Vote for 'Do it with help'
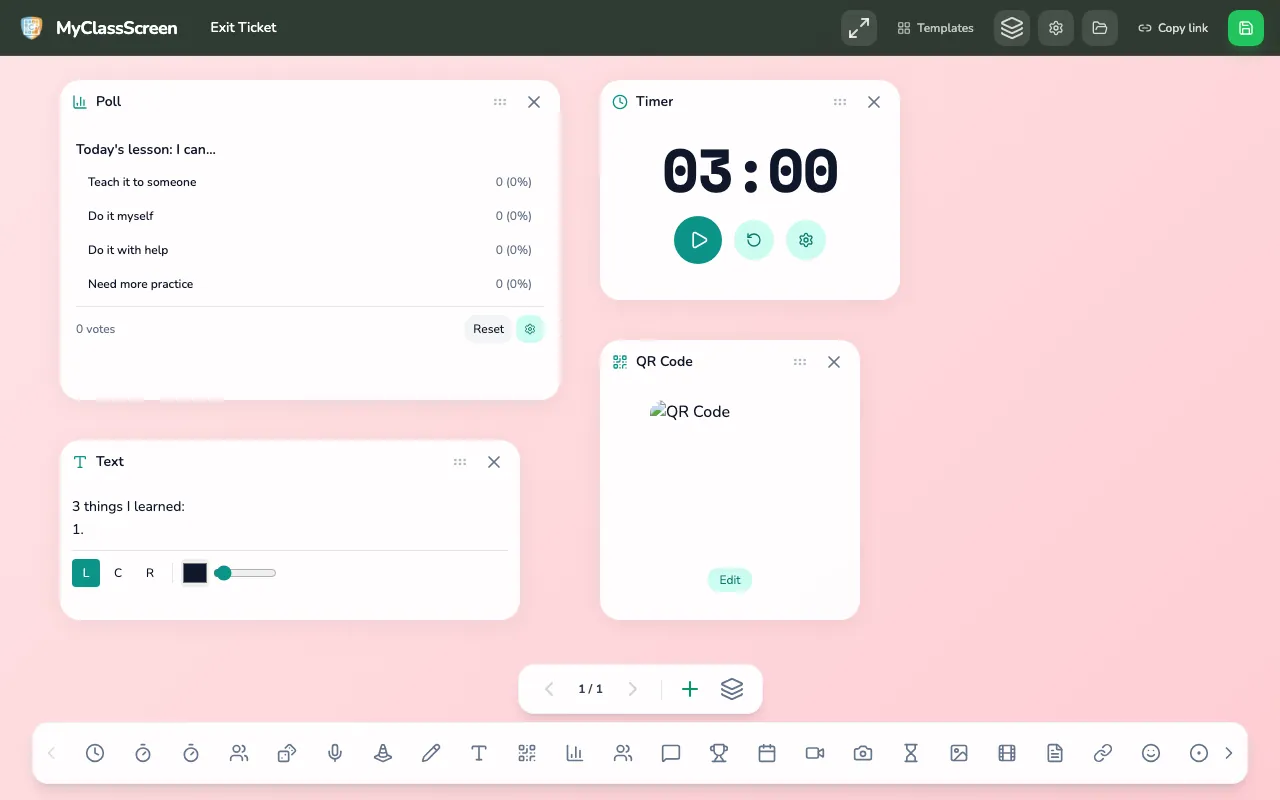 point(310,250)
